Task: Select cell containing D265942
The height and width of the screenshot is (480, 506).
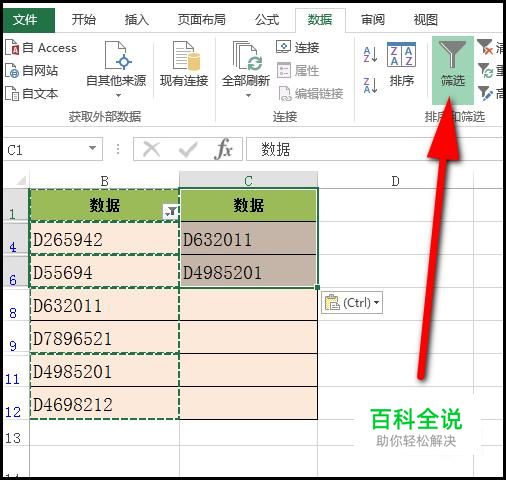Action: tap(104, 238)
